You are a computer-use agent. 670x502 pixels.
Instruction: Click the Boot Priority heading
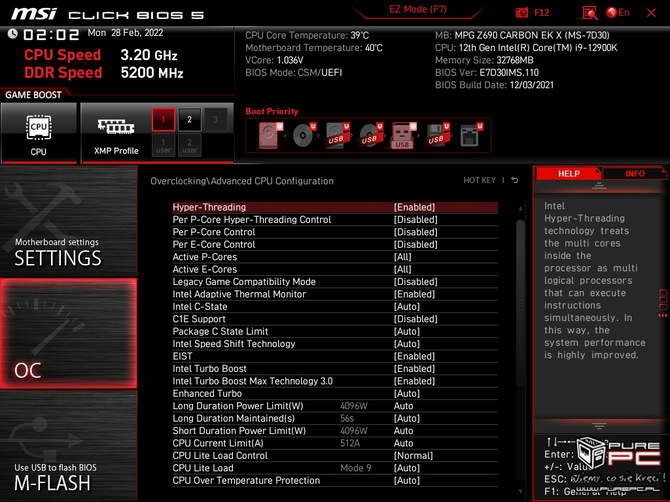[272, 111]
